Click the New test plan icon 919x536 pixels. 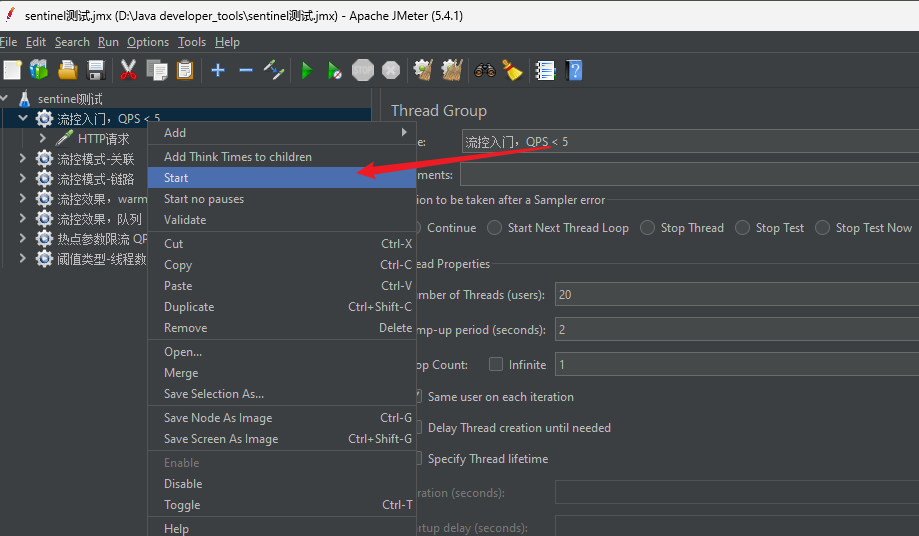coord(12,70)
